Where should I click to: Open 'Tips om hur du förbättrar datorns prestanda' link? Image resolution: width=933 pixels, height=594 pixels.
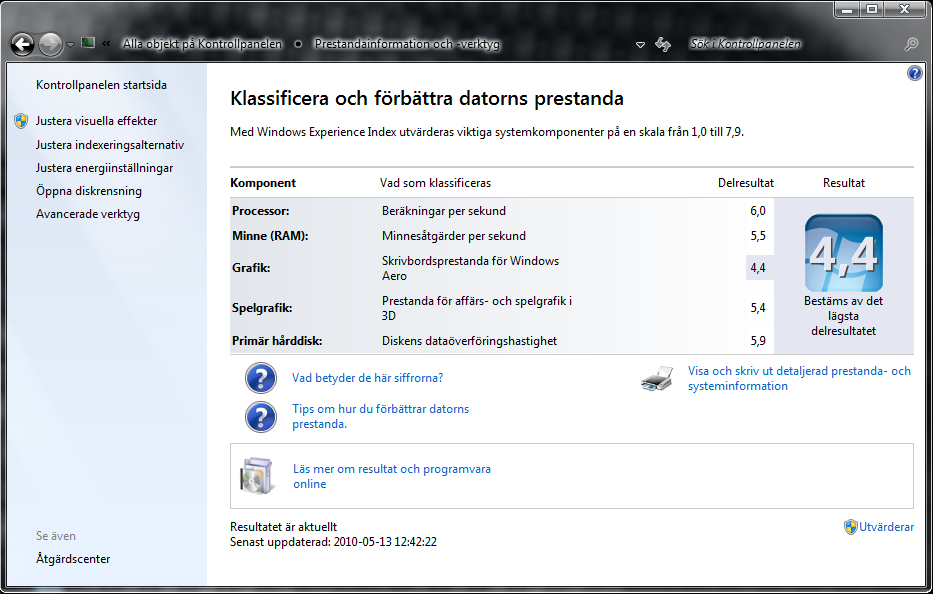click(x=380, y=417)
